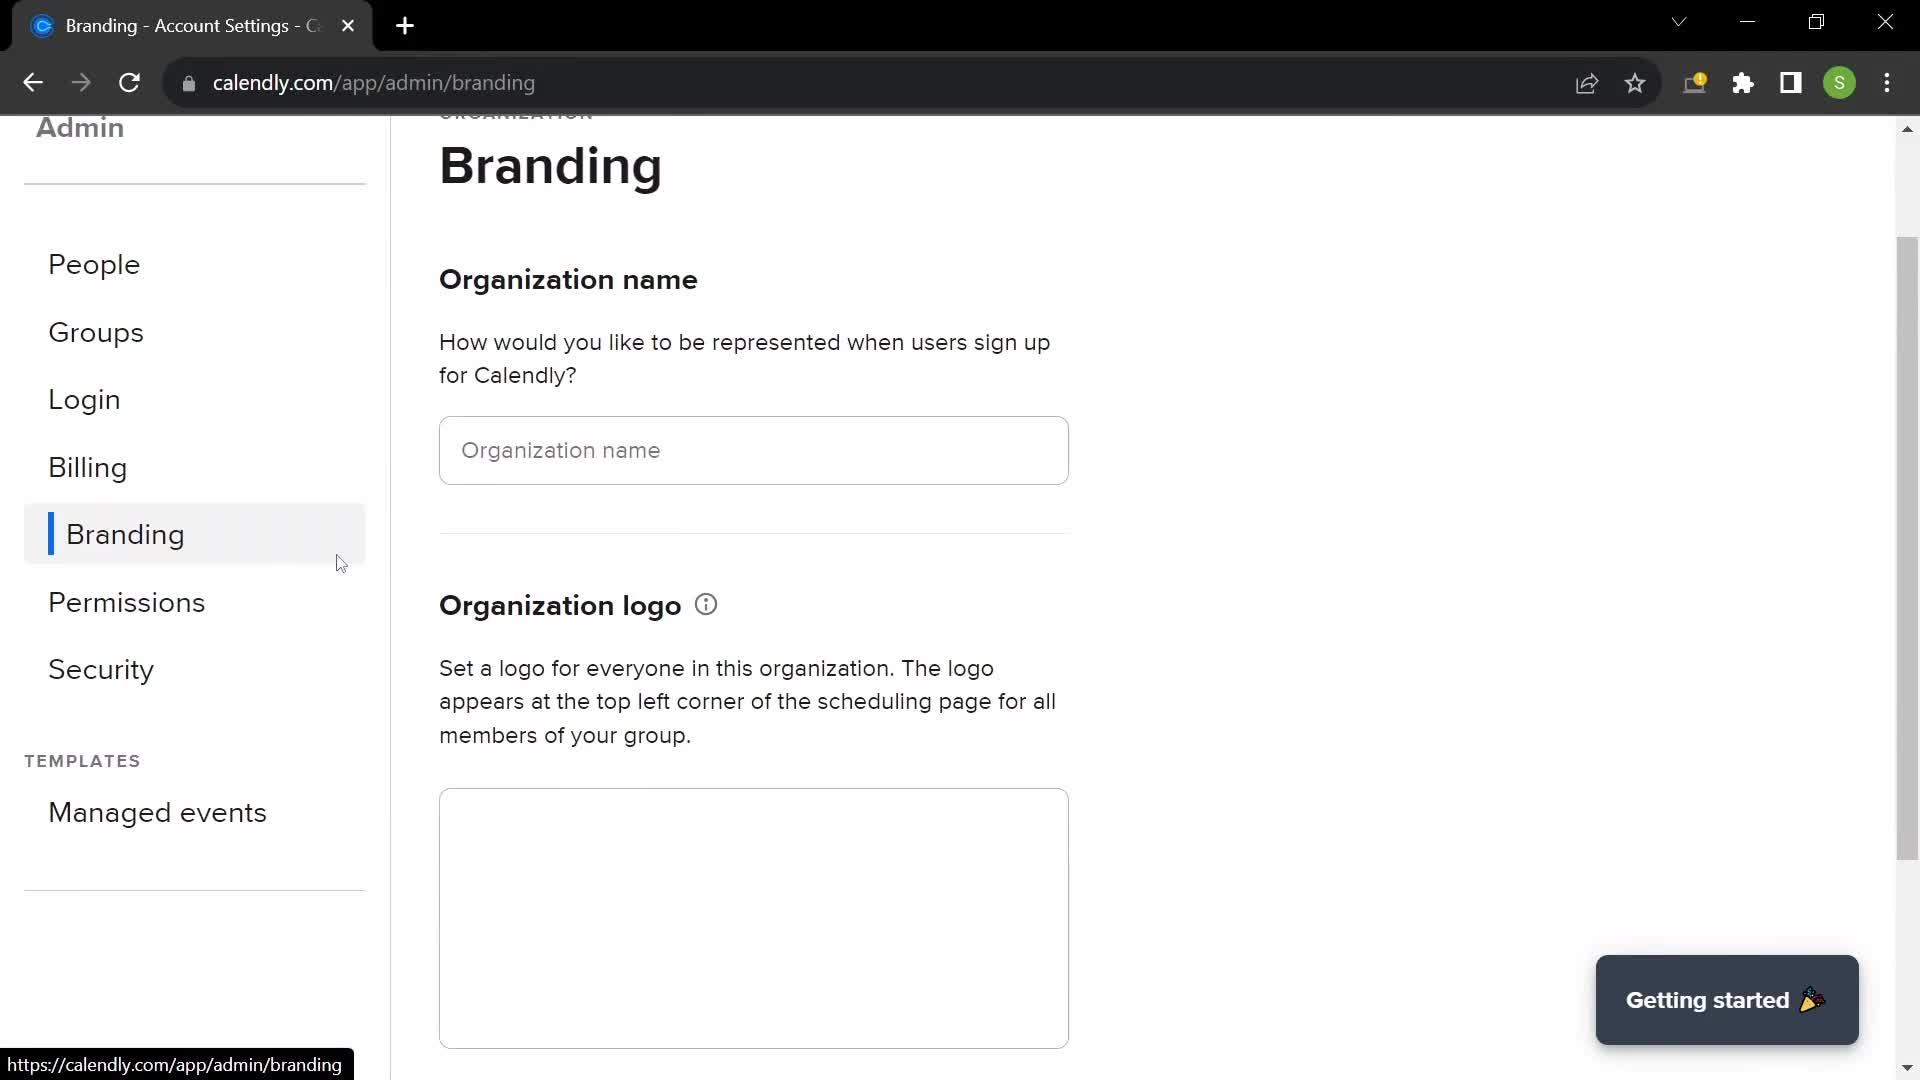Image resolution: width=1920 pixels, height=1080 pixels.
Task: Expand the Admin section in sidebar
Action: pyautogui.click(x=80, y=127)
